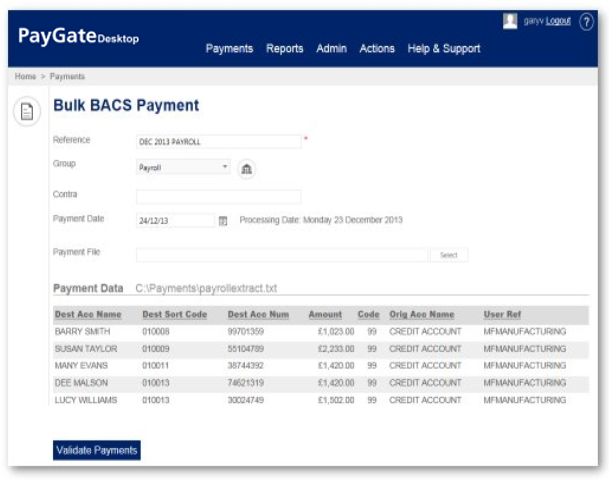The image size is (609, 489).
Task: Select the SUSAN TAYLOR row name
Action: (86, 348)
